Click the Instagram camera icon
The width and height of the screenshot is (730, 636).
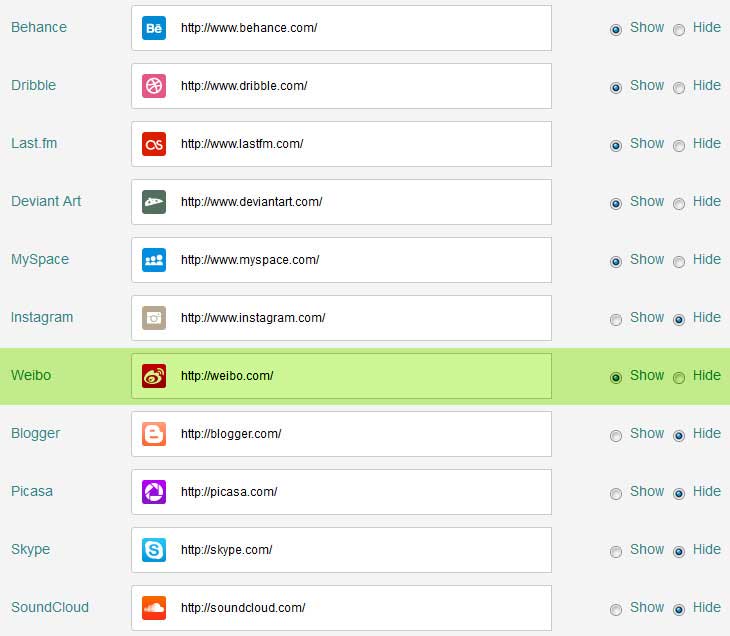coord(154,318)
